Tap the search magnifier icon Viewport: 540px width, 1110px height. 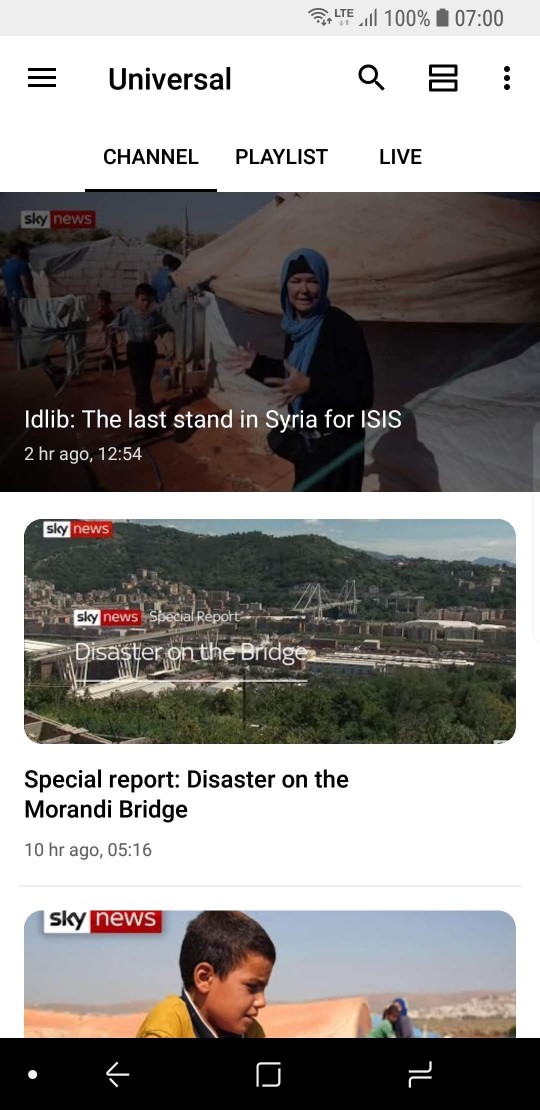tap(372, 78)
